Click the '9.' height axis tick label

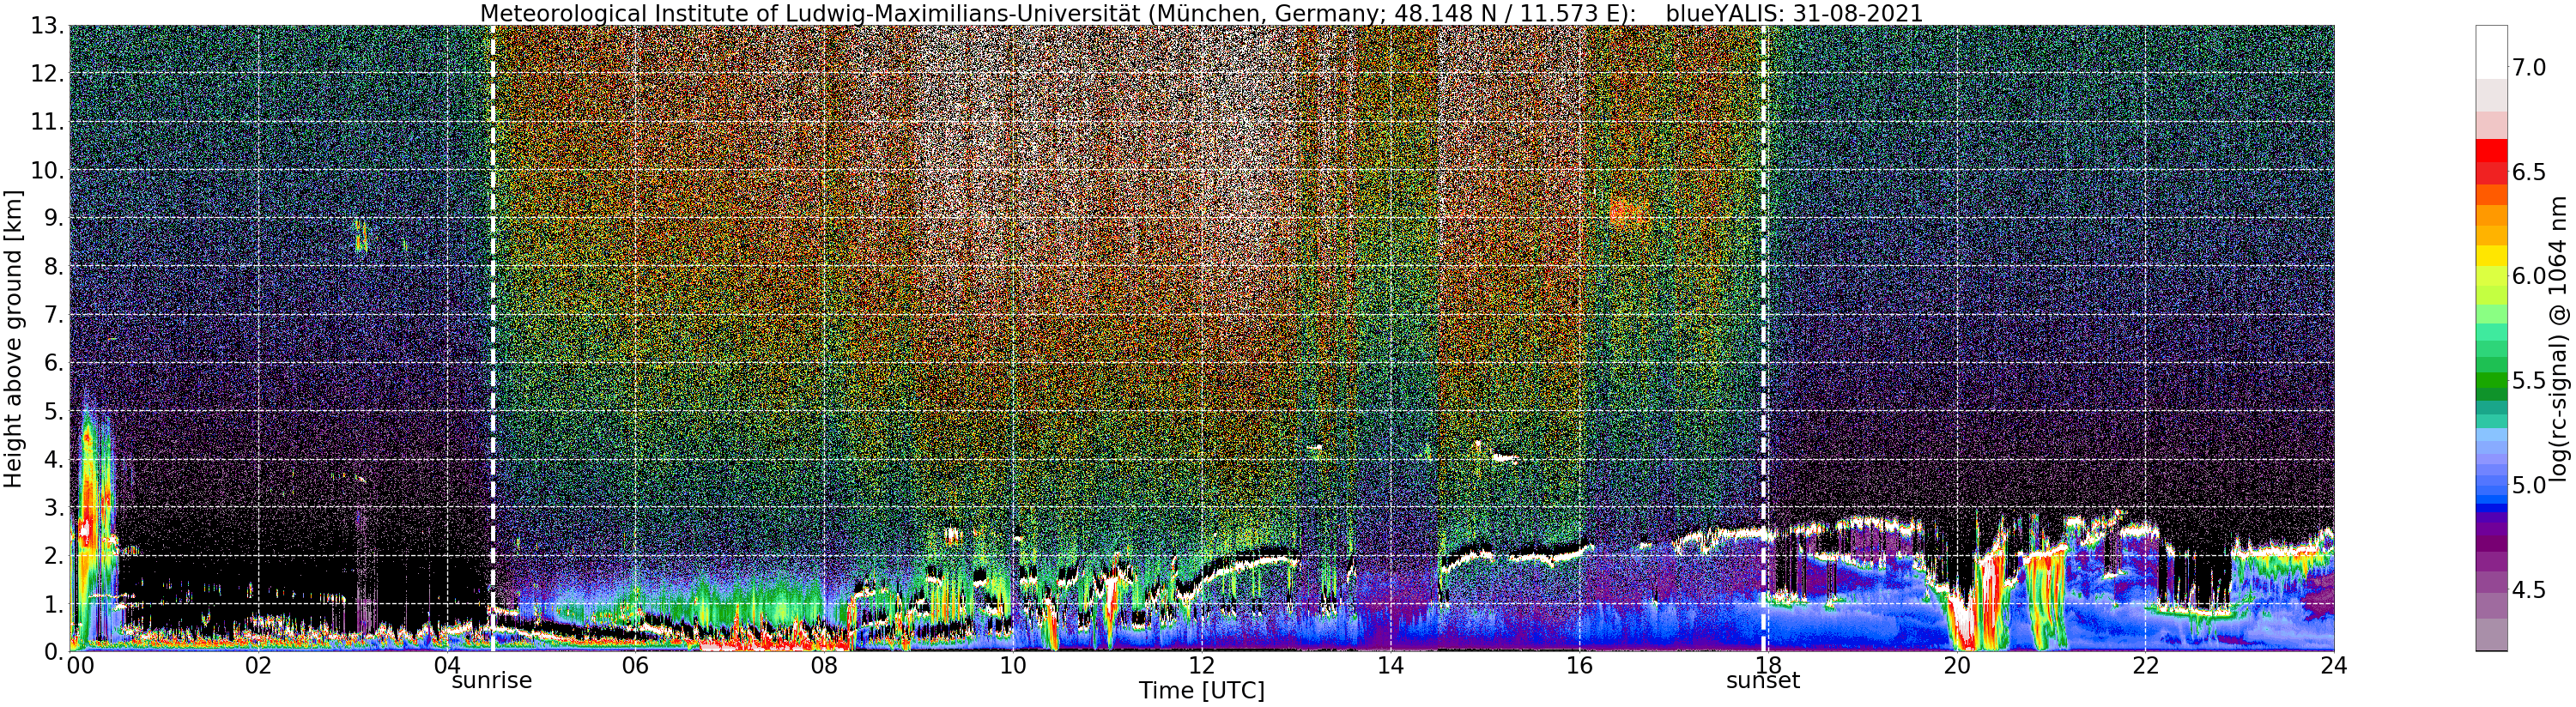click(53, 218)
